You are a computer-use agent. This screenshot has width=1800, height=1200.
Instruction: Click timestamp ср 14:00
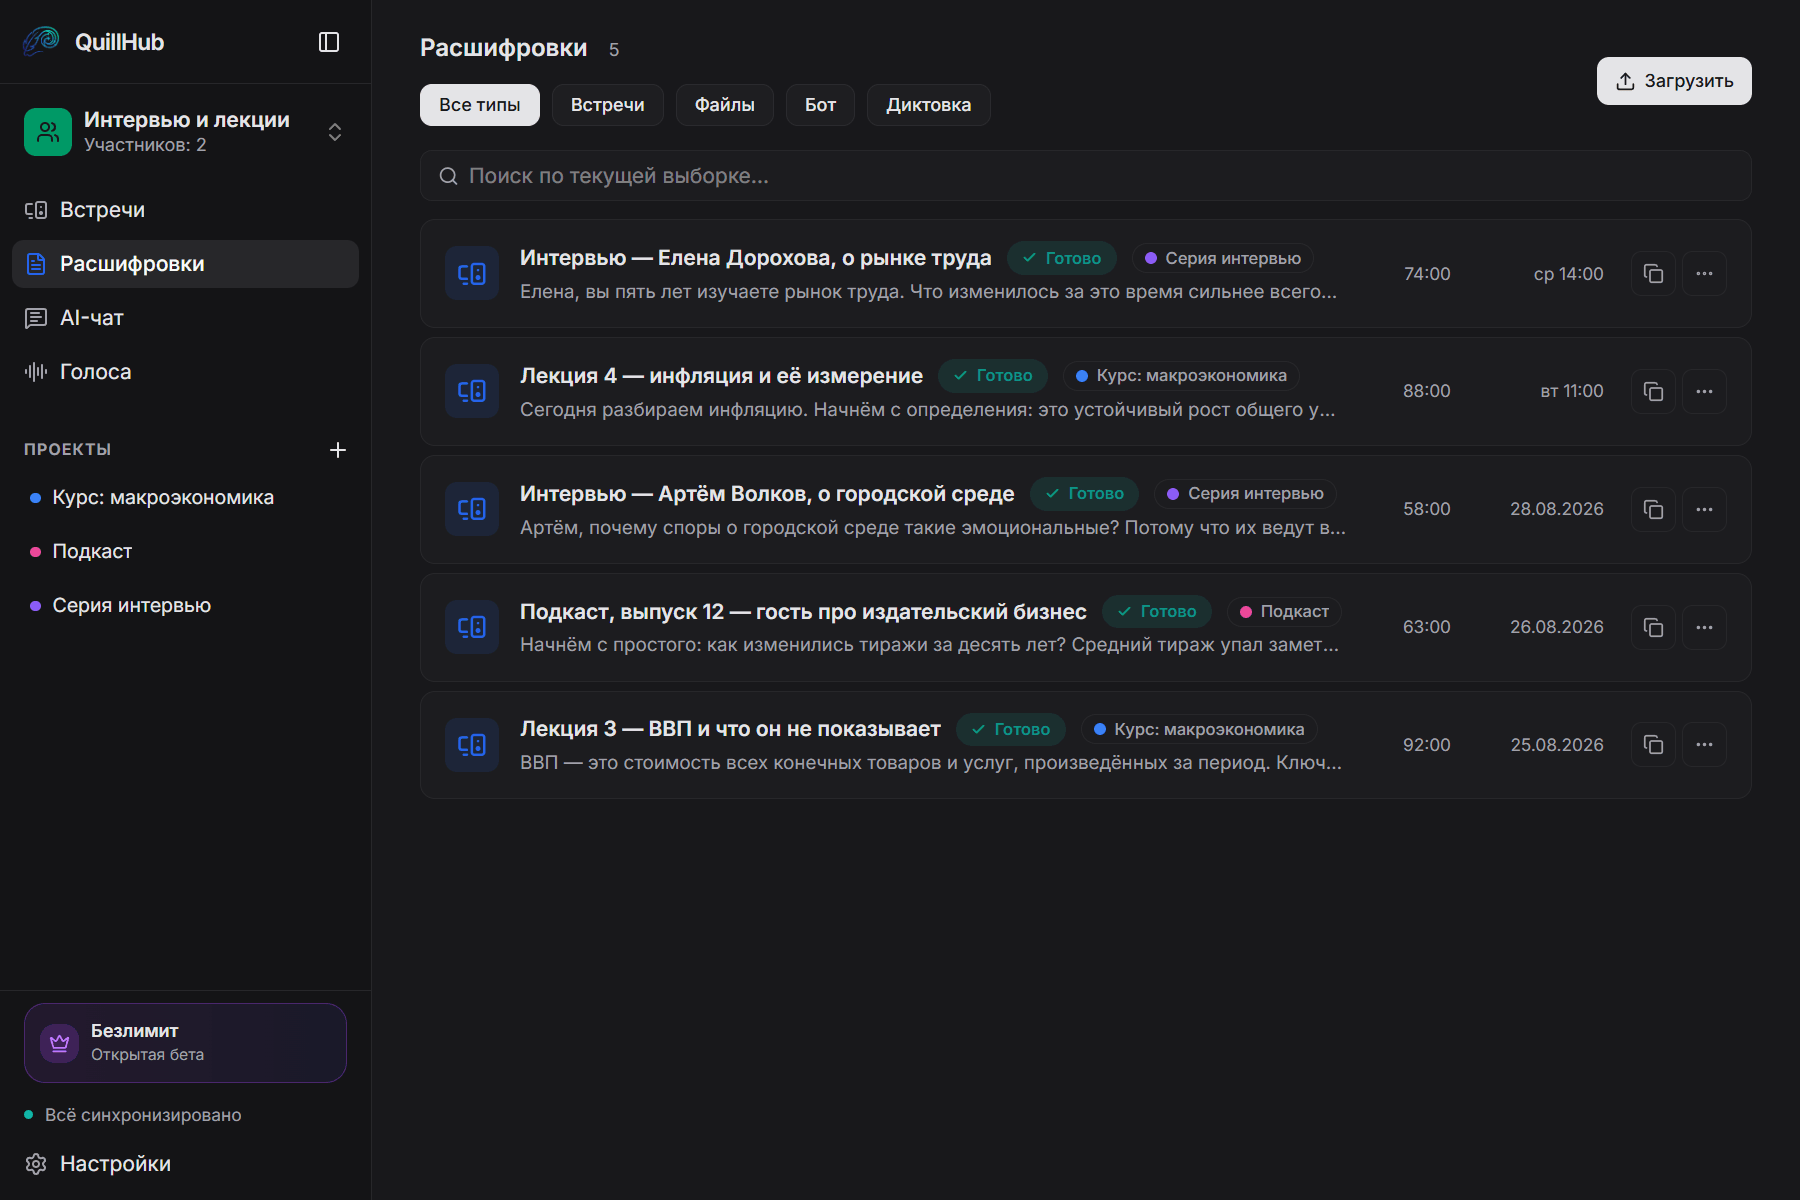coord(1569,274)
